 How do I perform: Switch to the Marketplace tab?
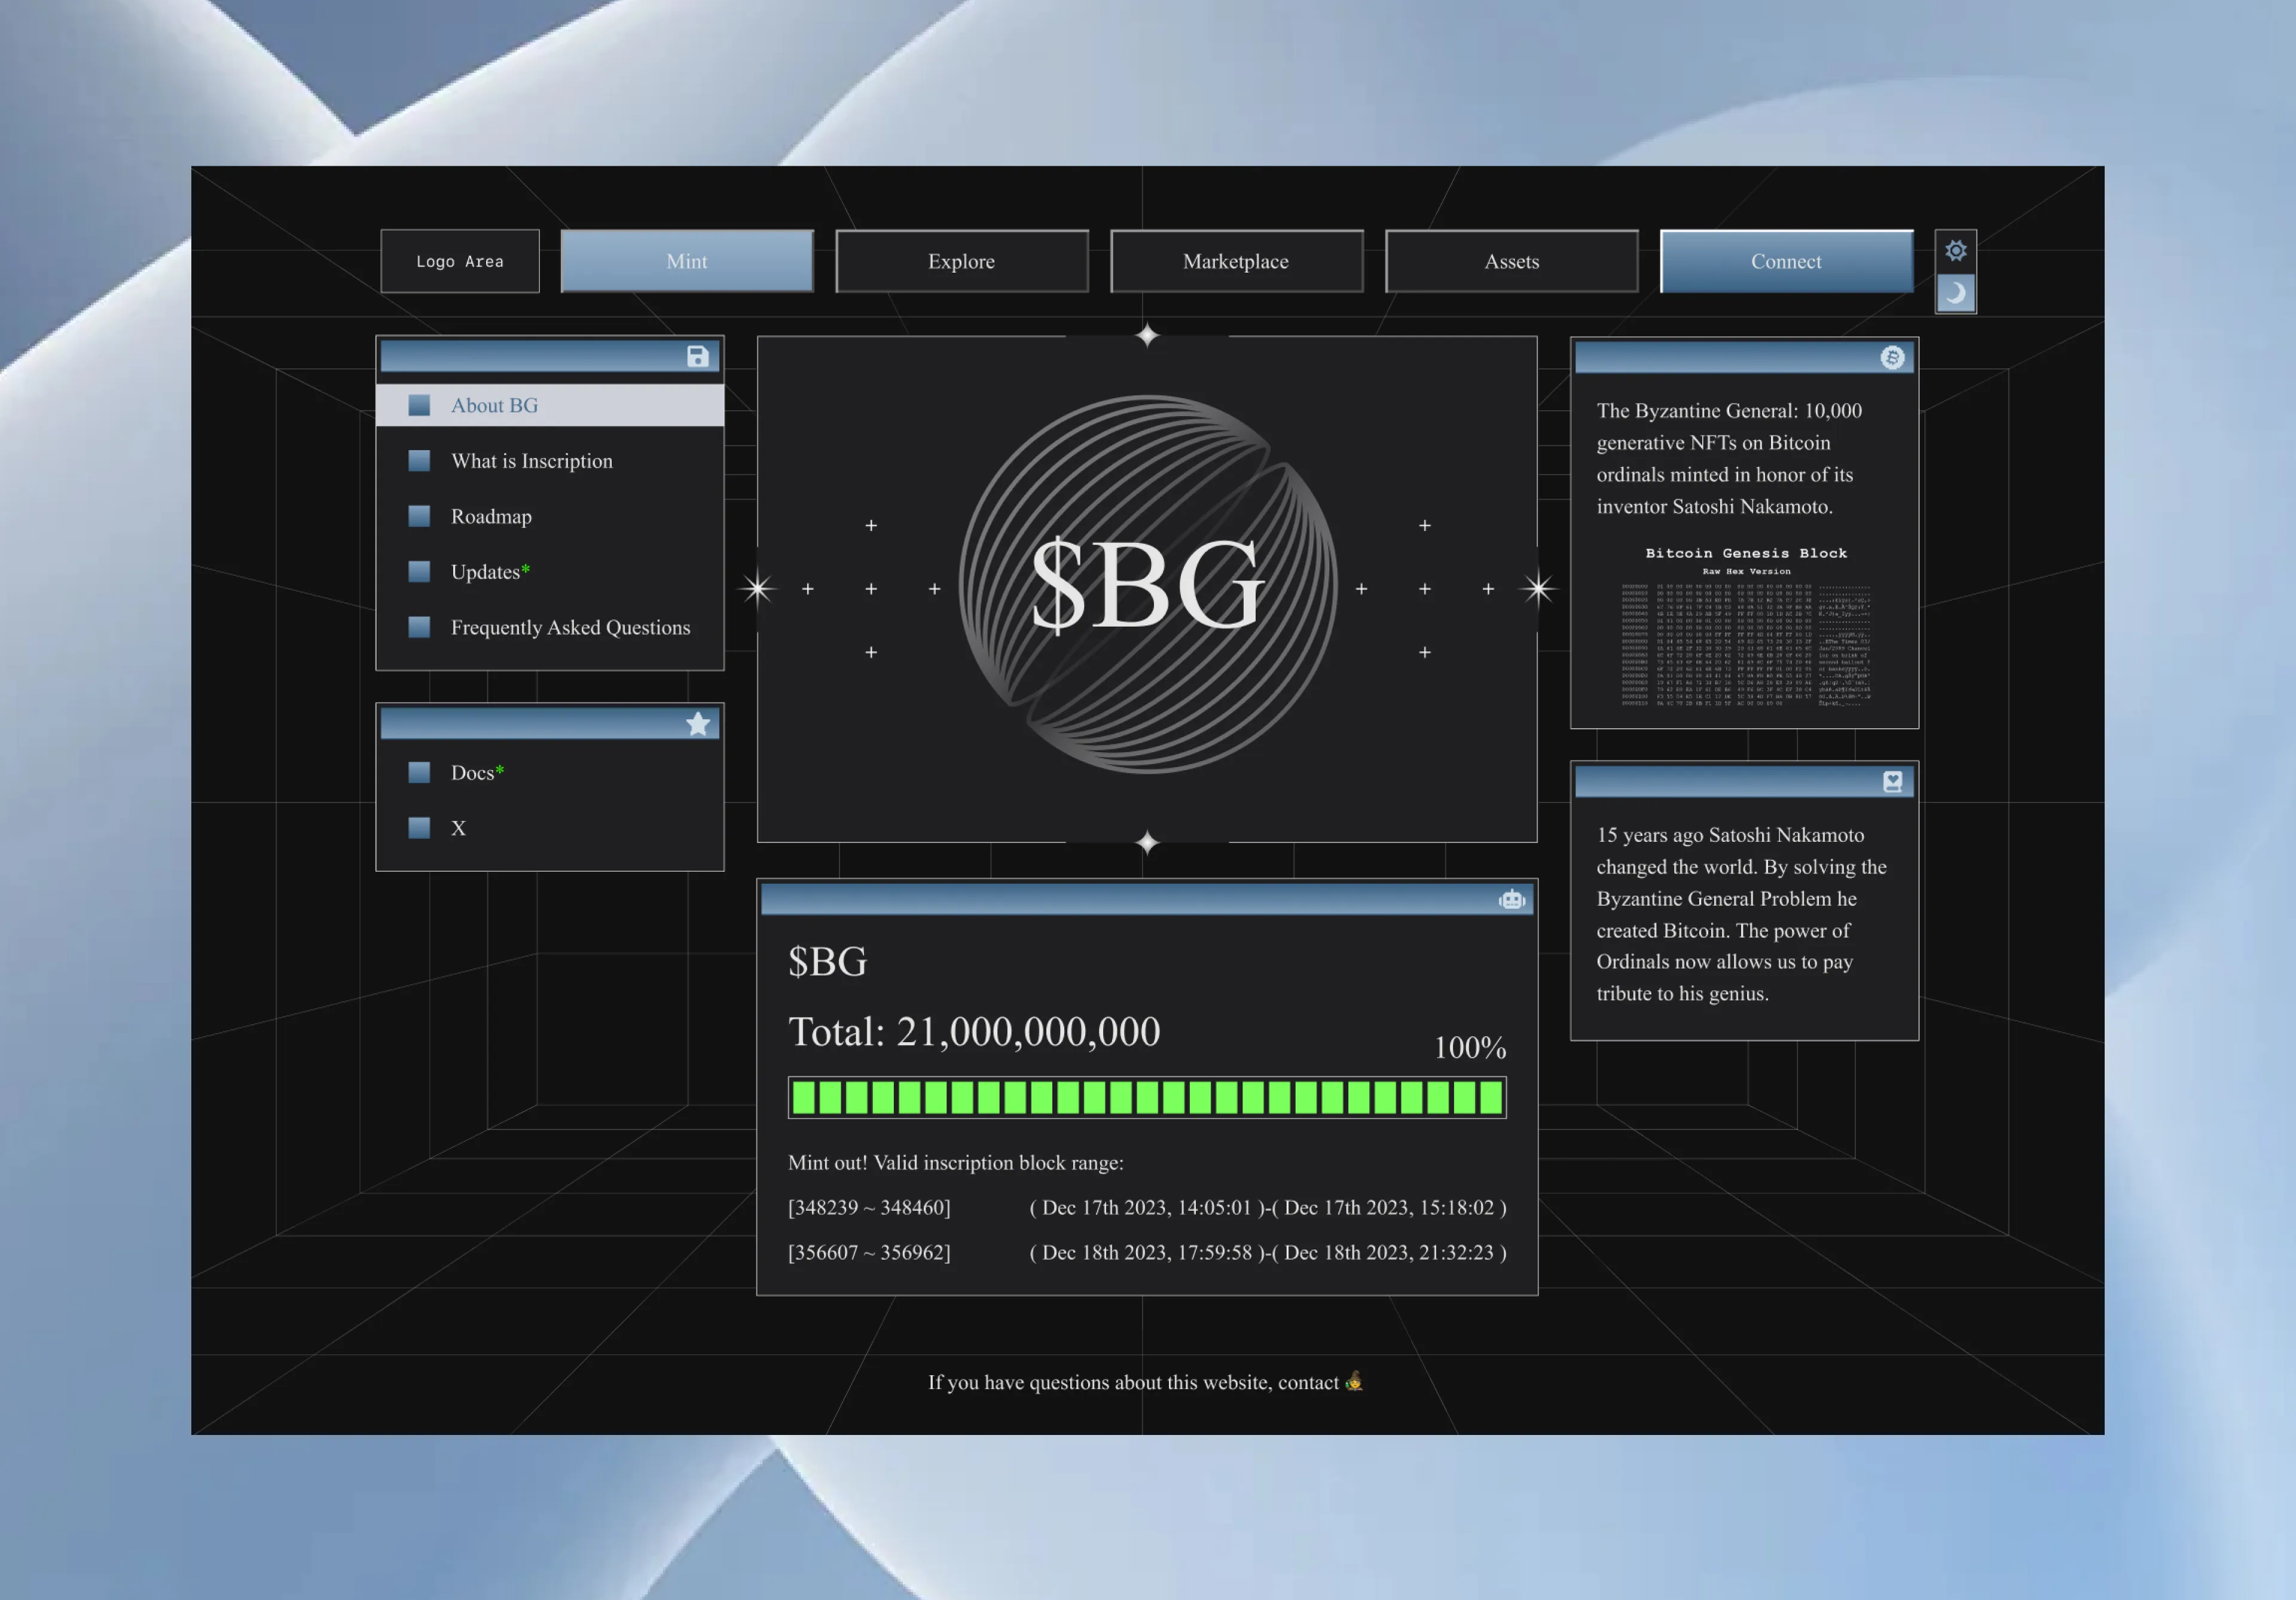(1236, 261)
